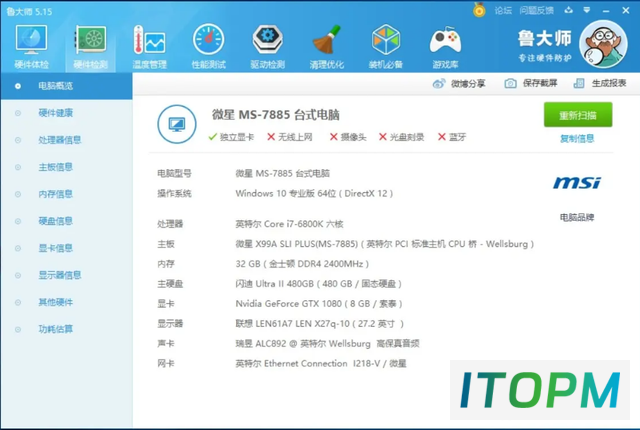Click the 电脑型号 row label
The image size is (640, 430).
(x=174, y=173)
